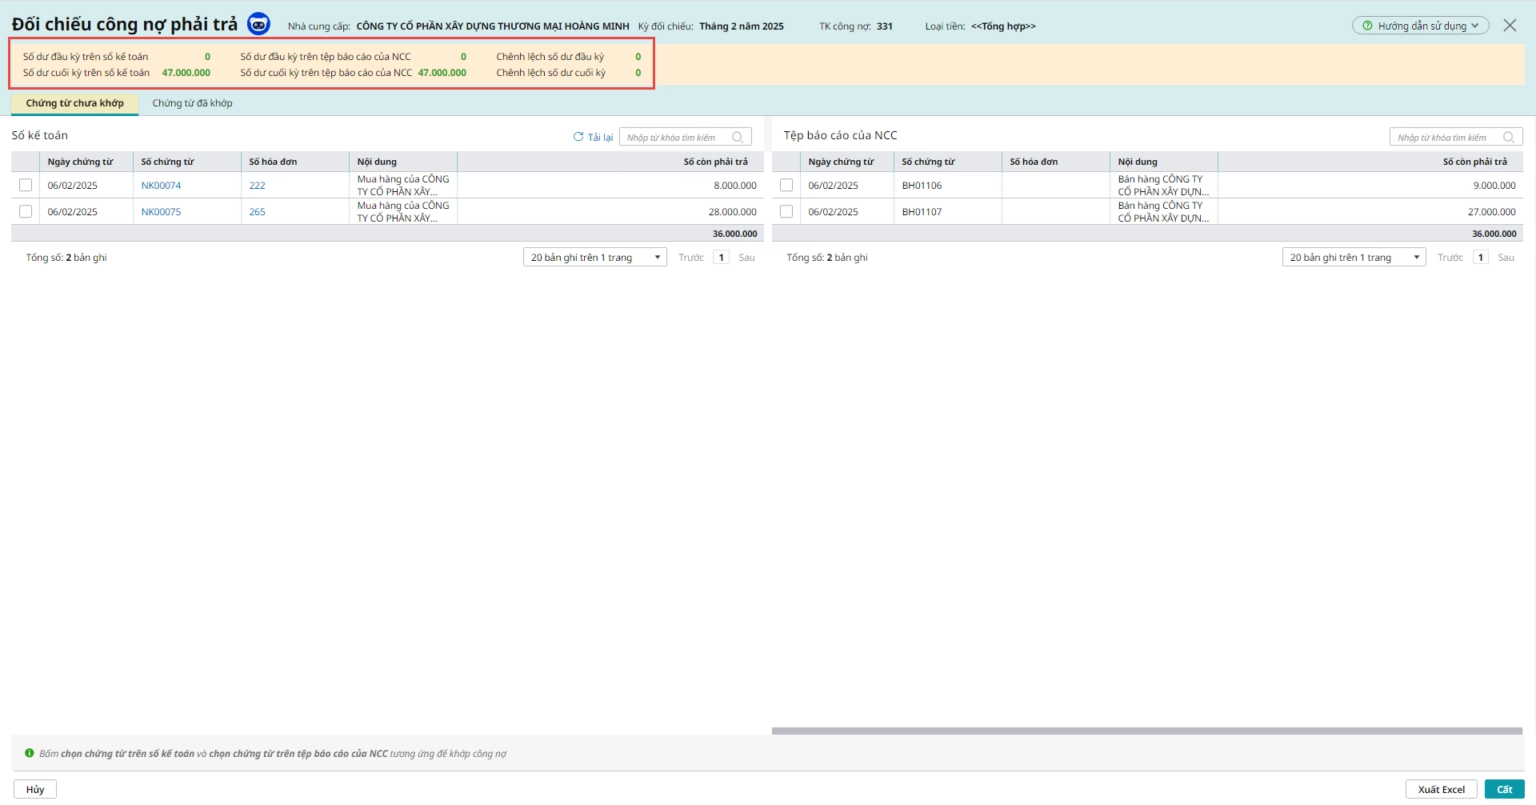This screenshot has width=1536, height=805.
Task: Open left table records-per-page dropdown
Action: (x=595, y=257)
